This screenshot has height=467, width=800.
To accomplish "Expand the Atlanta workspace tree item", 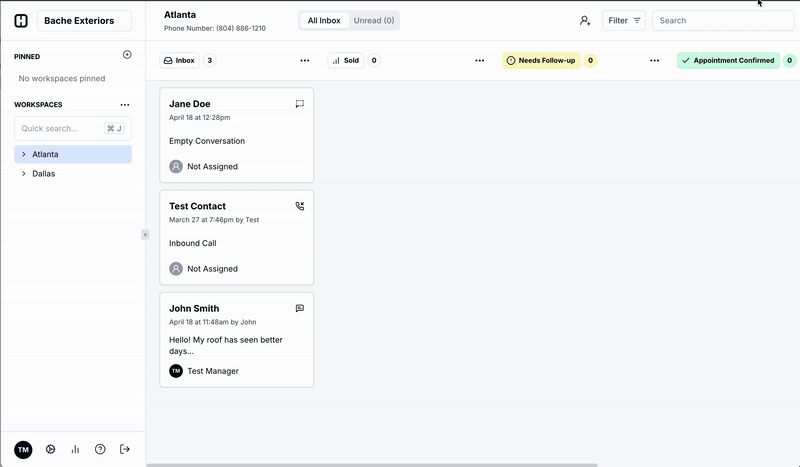I will [x=24, y=154].
